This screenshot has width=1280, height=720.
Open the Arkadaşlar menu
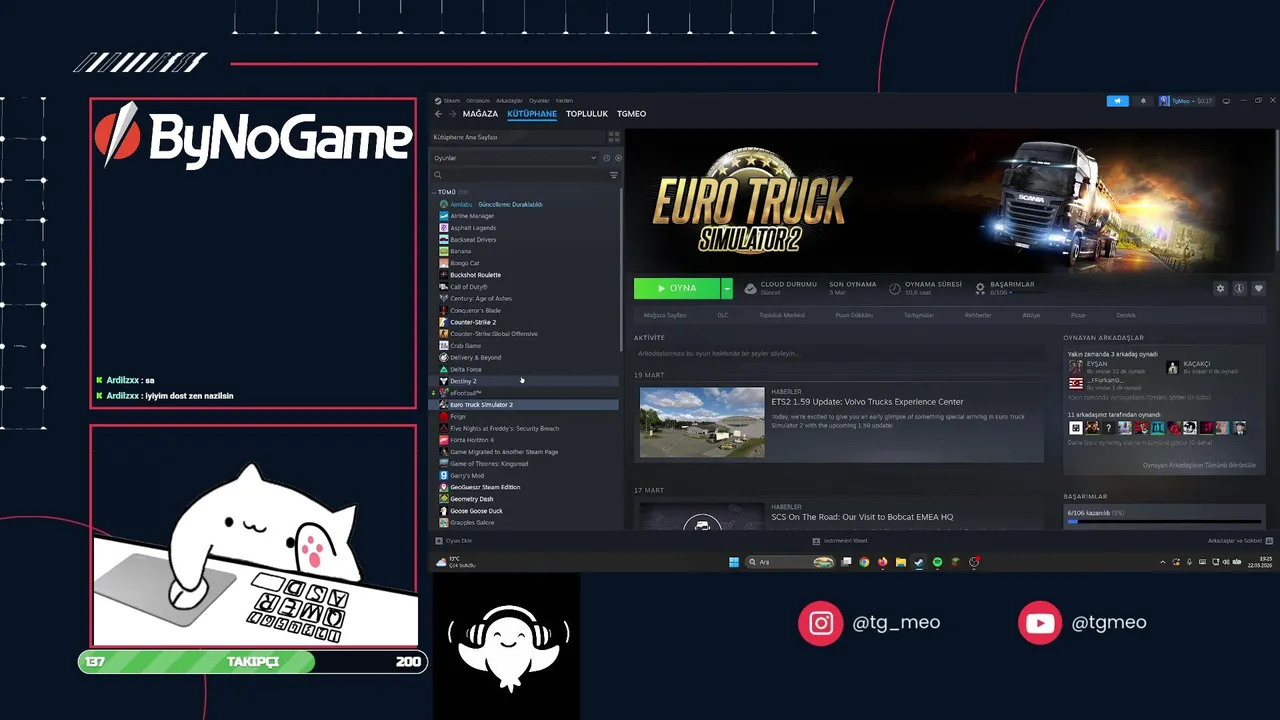point(509,101)
